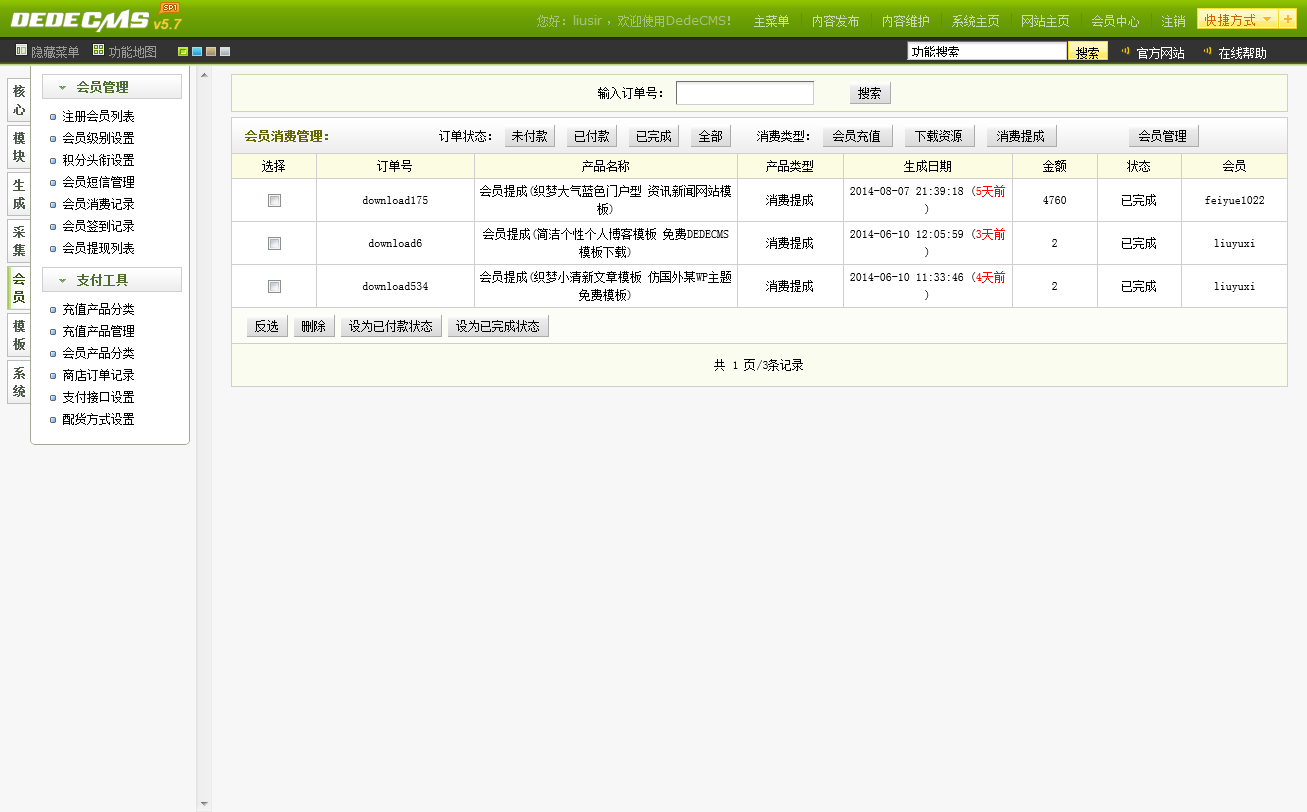Open the 快捷方式 shortcut dropdown

click(x=1237, y=19)
